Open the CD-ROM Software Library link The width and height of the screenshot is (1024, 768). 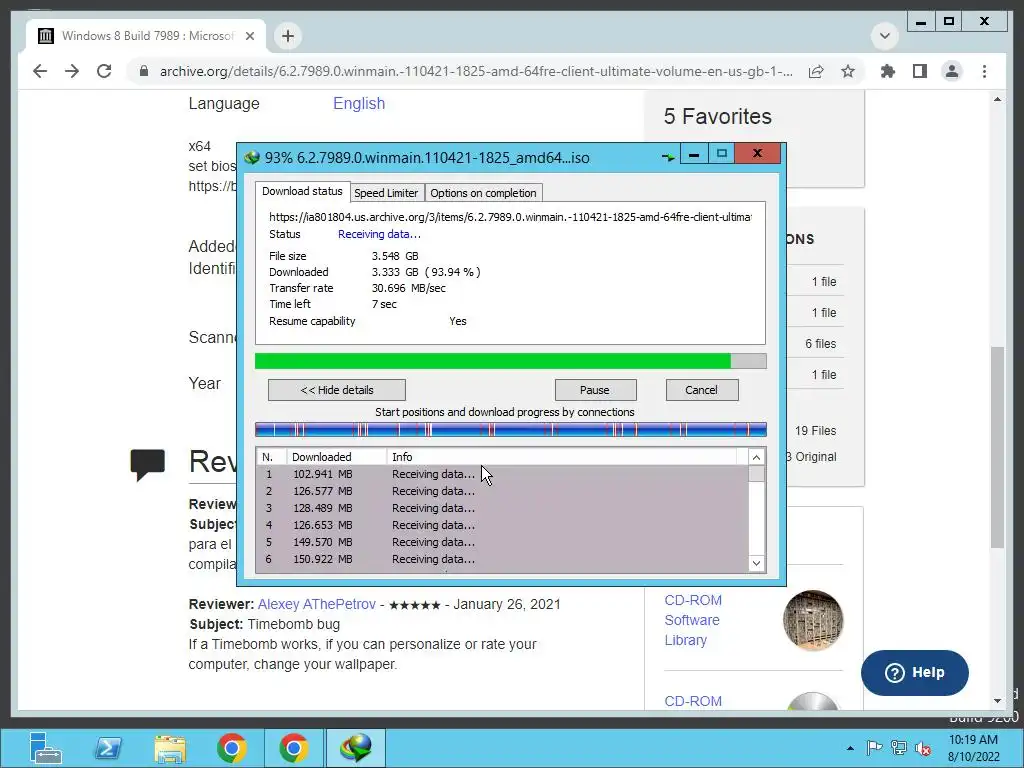(693, 620)
